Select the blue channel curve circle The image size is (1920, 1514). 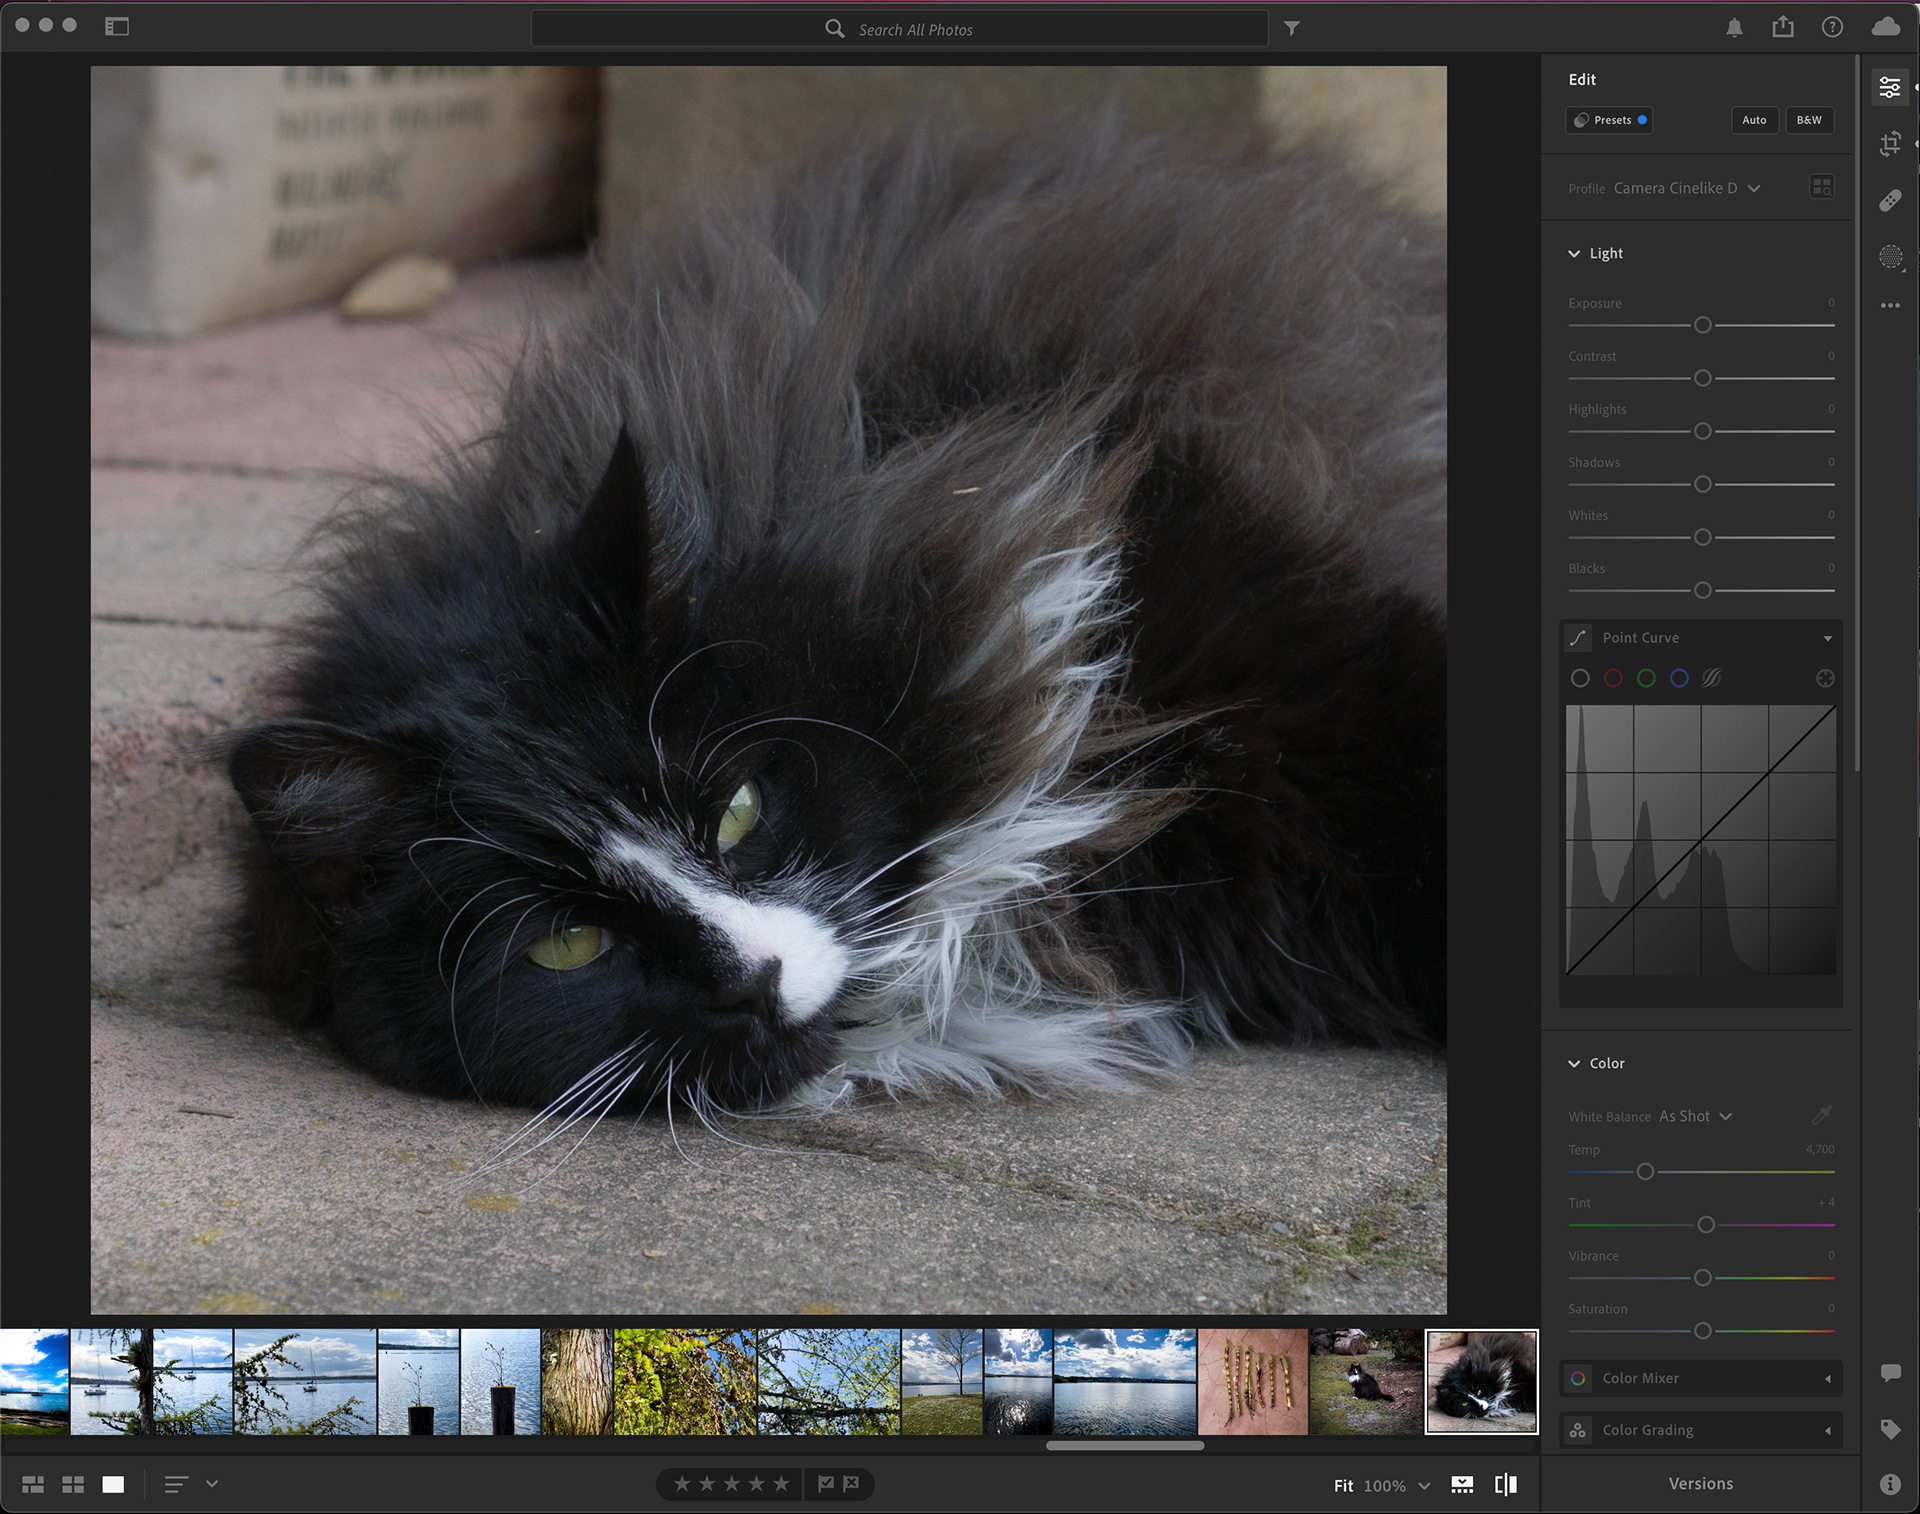coord(1679,679)
